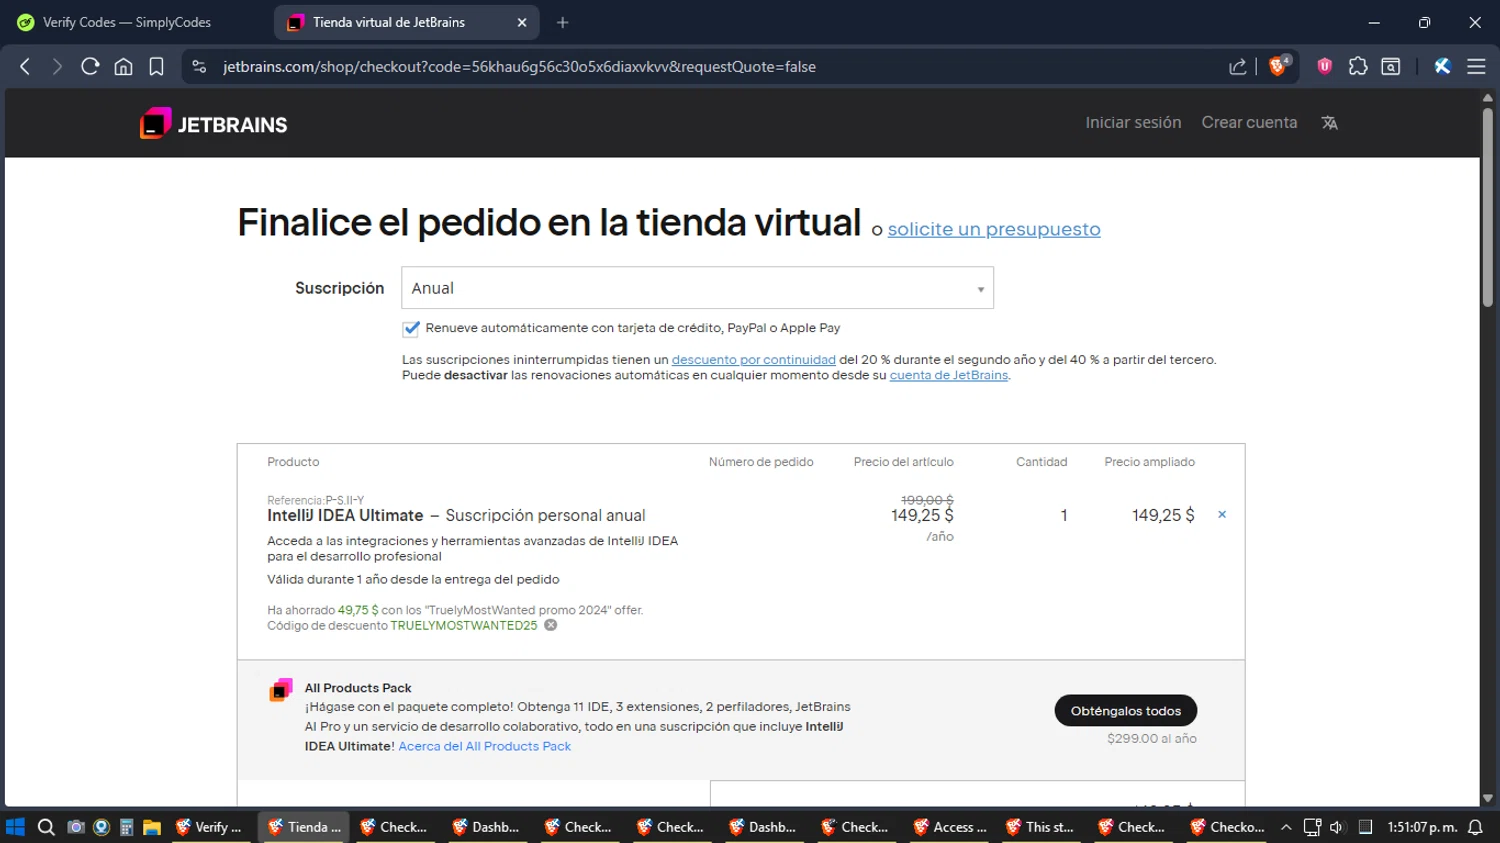Open the browser hamburger main menu

1476,66
